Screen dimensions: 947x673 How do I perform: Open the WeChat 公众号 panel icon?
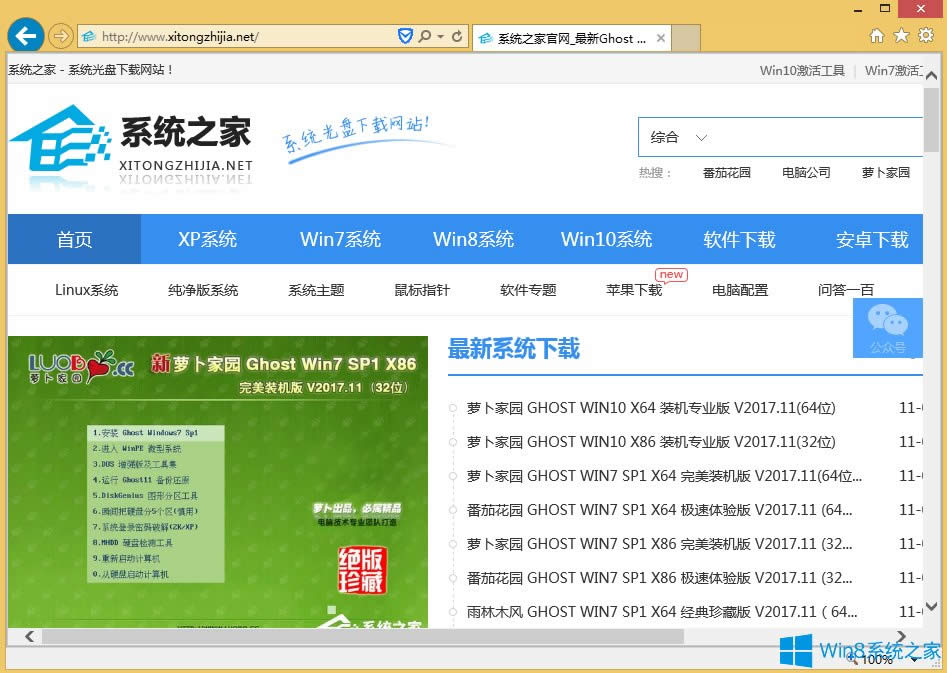(x=888, y=329)
